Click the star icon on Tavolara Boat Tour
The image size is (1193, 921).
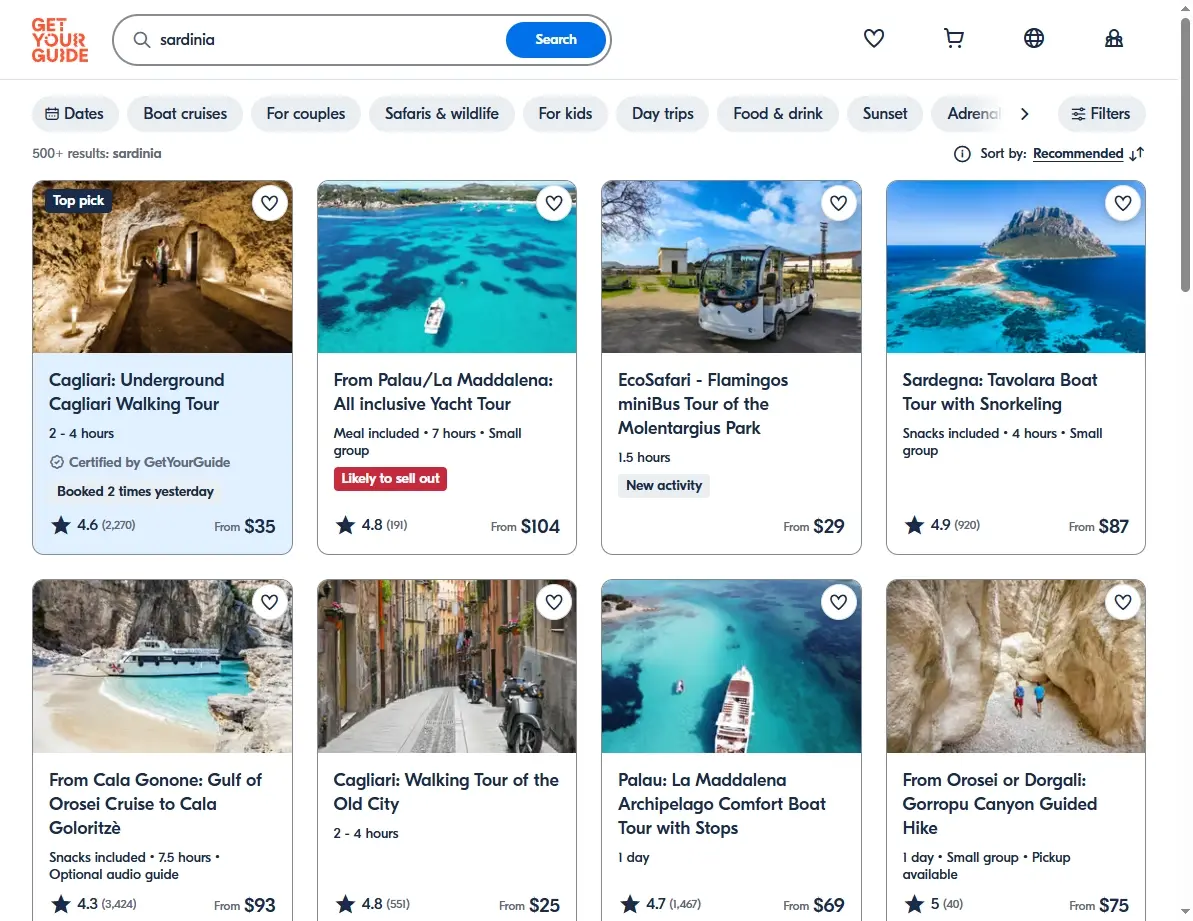point(914,525)
